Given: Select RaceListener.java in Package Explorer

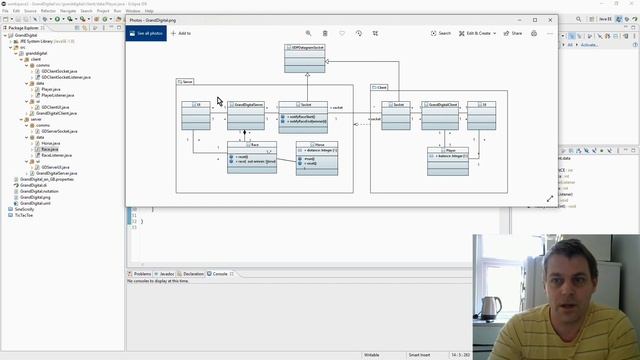Looking at the screenshot, I should point(56,156).
